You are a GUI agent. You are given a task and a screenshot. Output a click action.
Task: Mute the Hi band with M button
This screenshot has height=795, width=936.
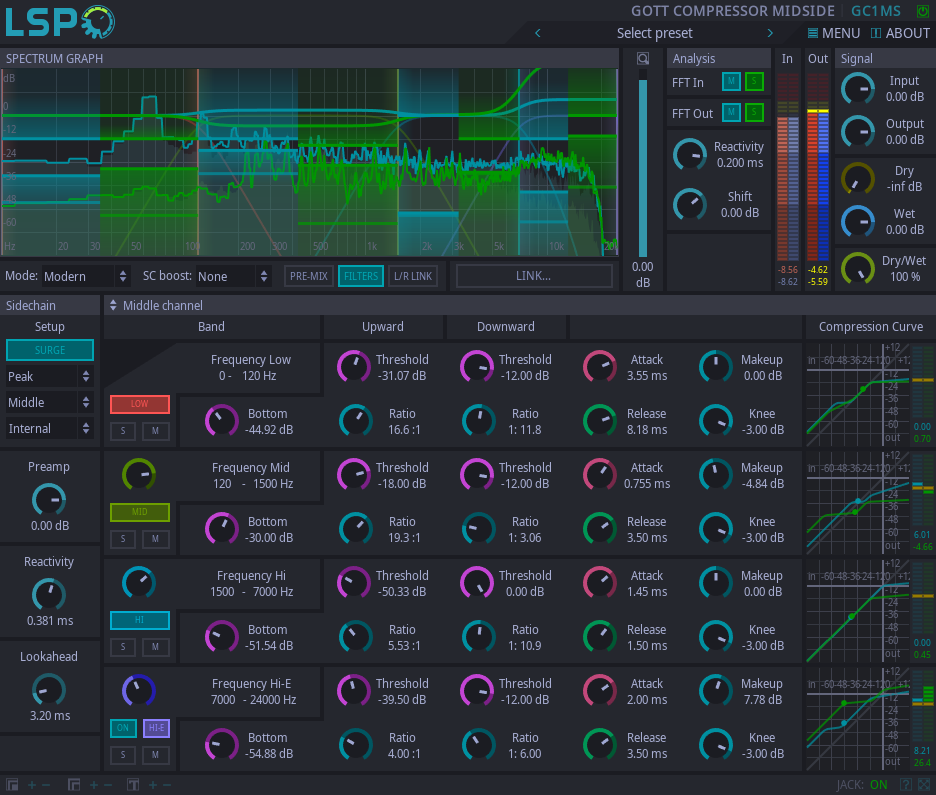point(155,647)
